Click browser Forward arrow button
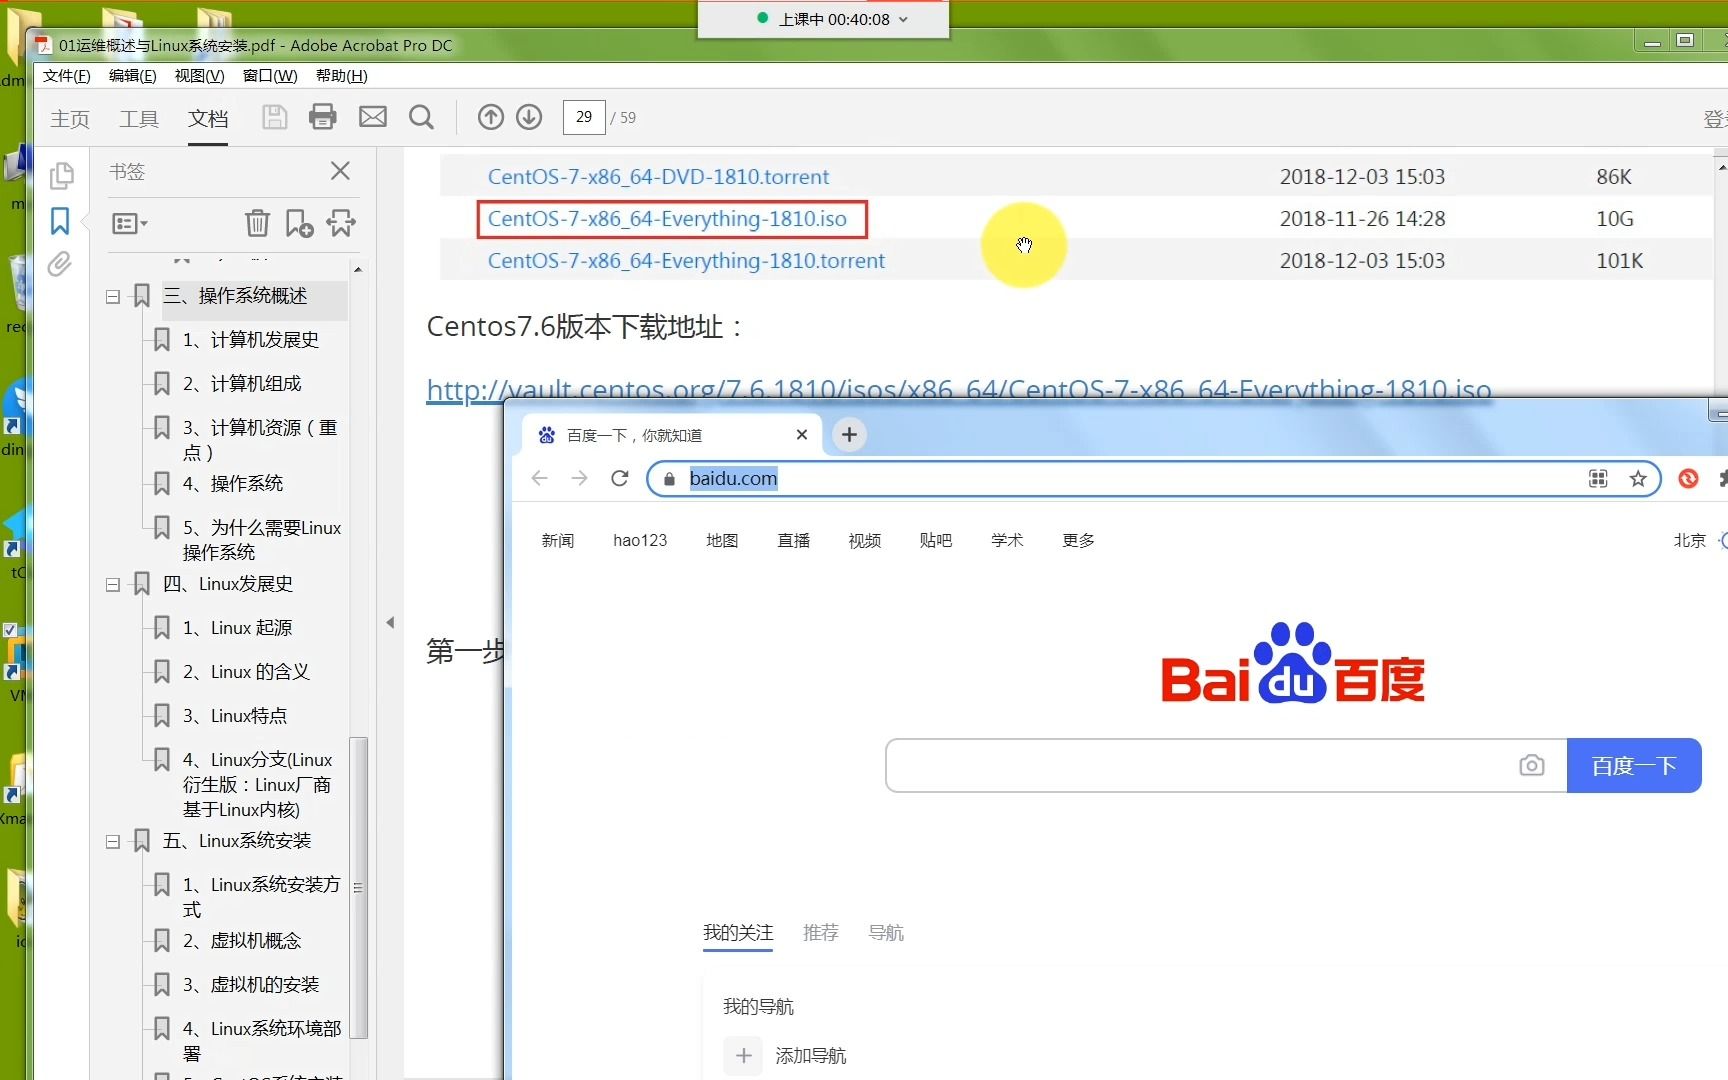The image size is (1728, 1080). [x=580, y=478]
